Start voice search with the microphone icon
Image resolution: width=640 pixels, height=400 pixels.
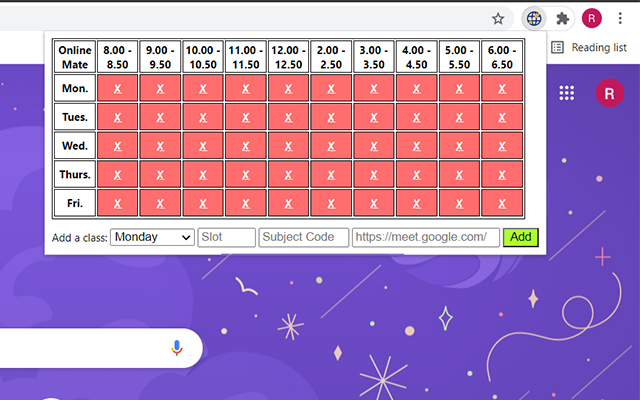(177, 348)
